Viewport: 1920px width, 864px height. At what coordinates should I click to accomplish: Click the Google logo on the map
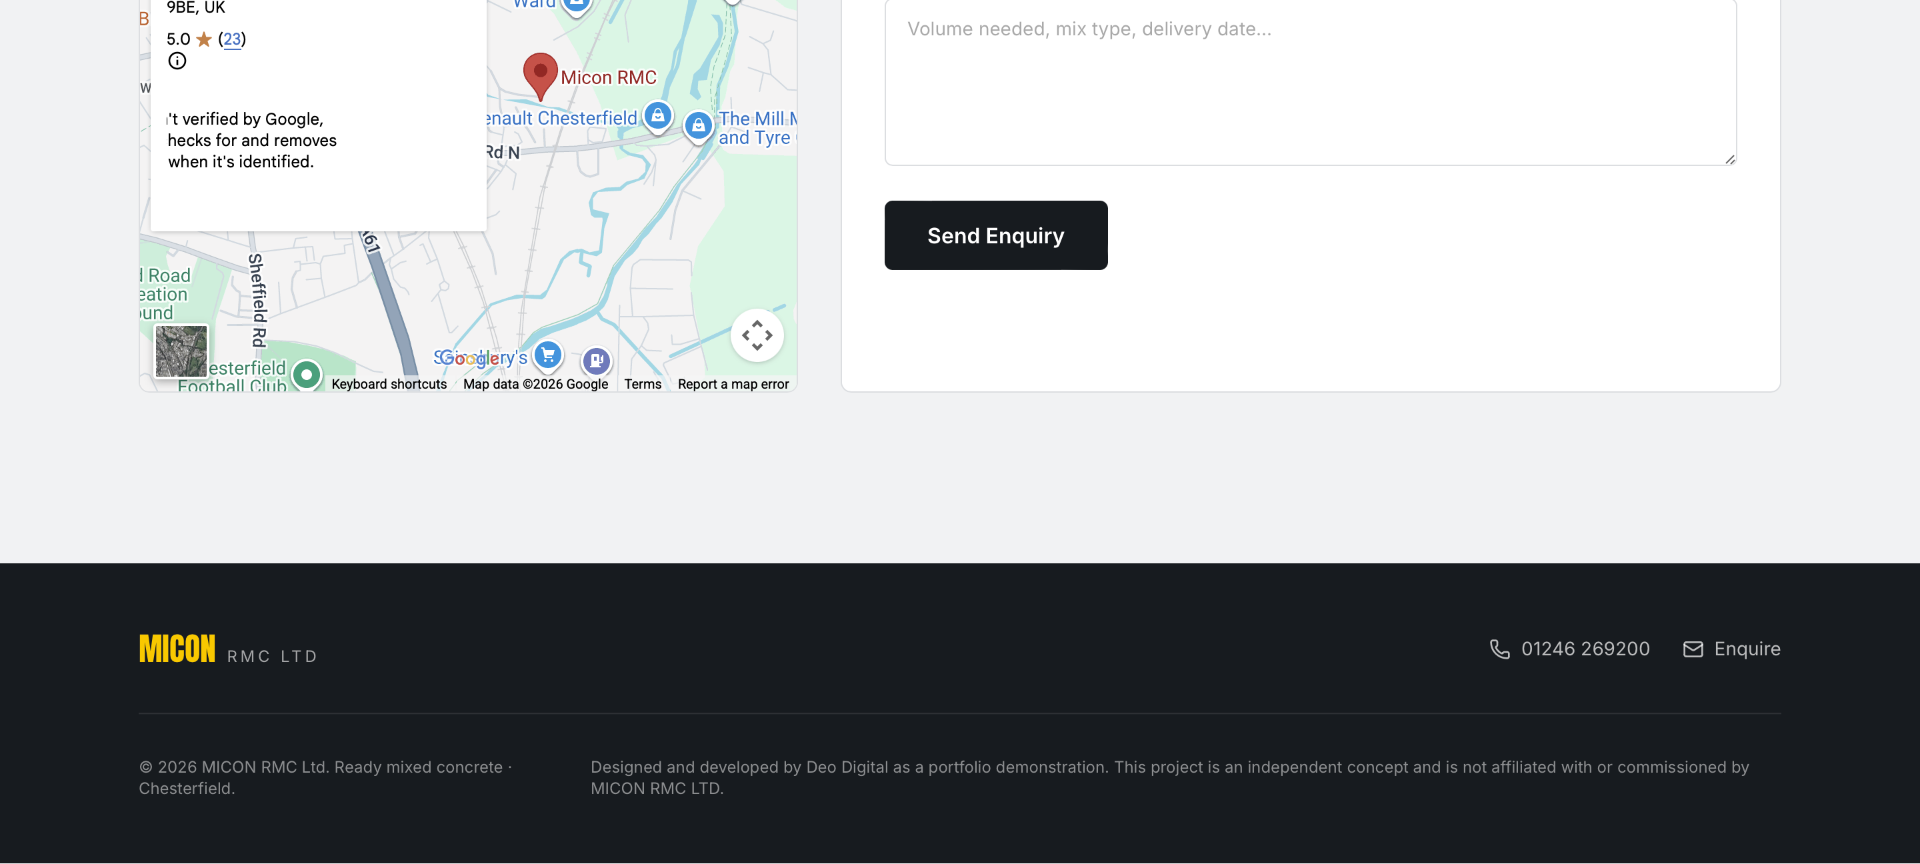[467, 358]
